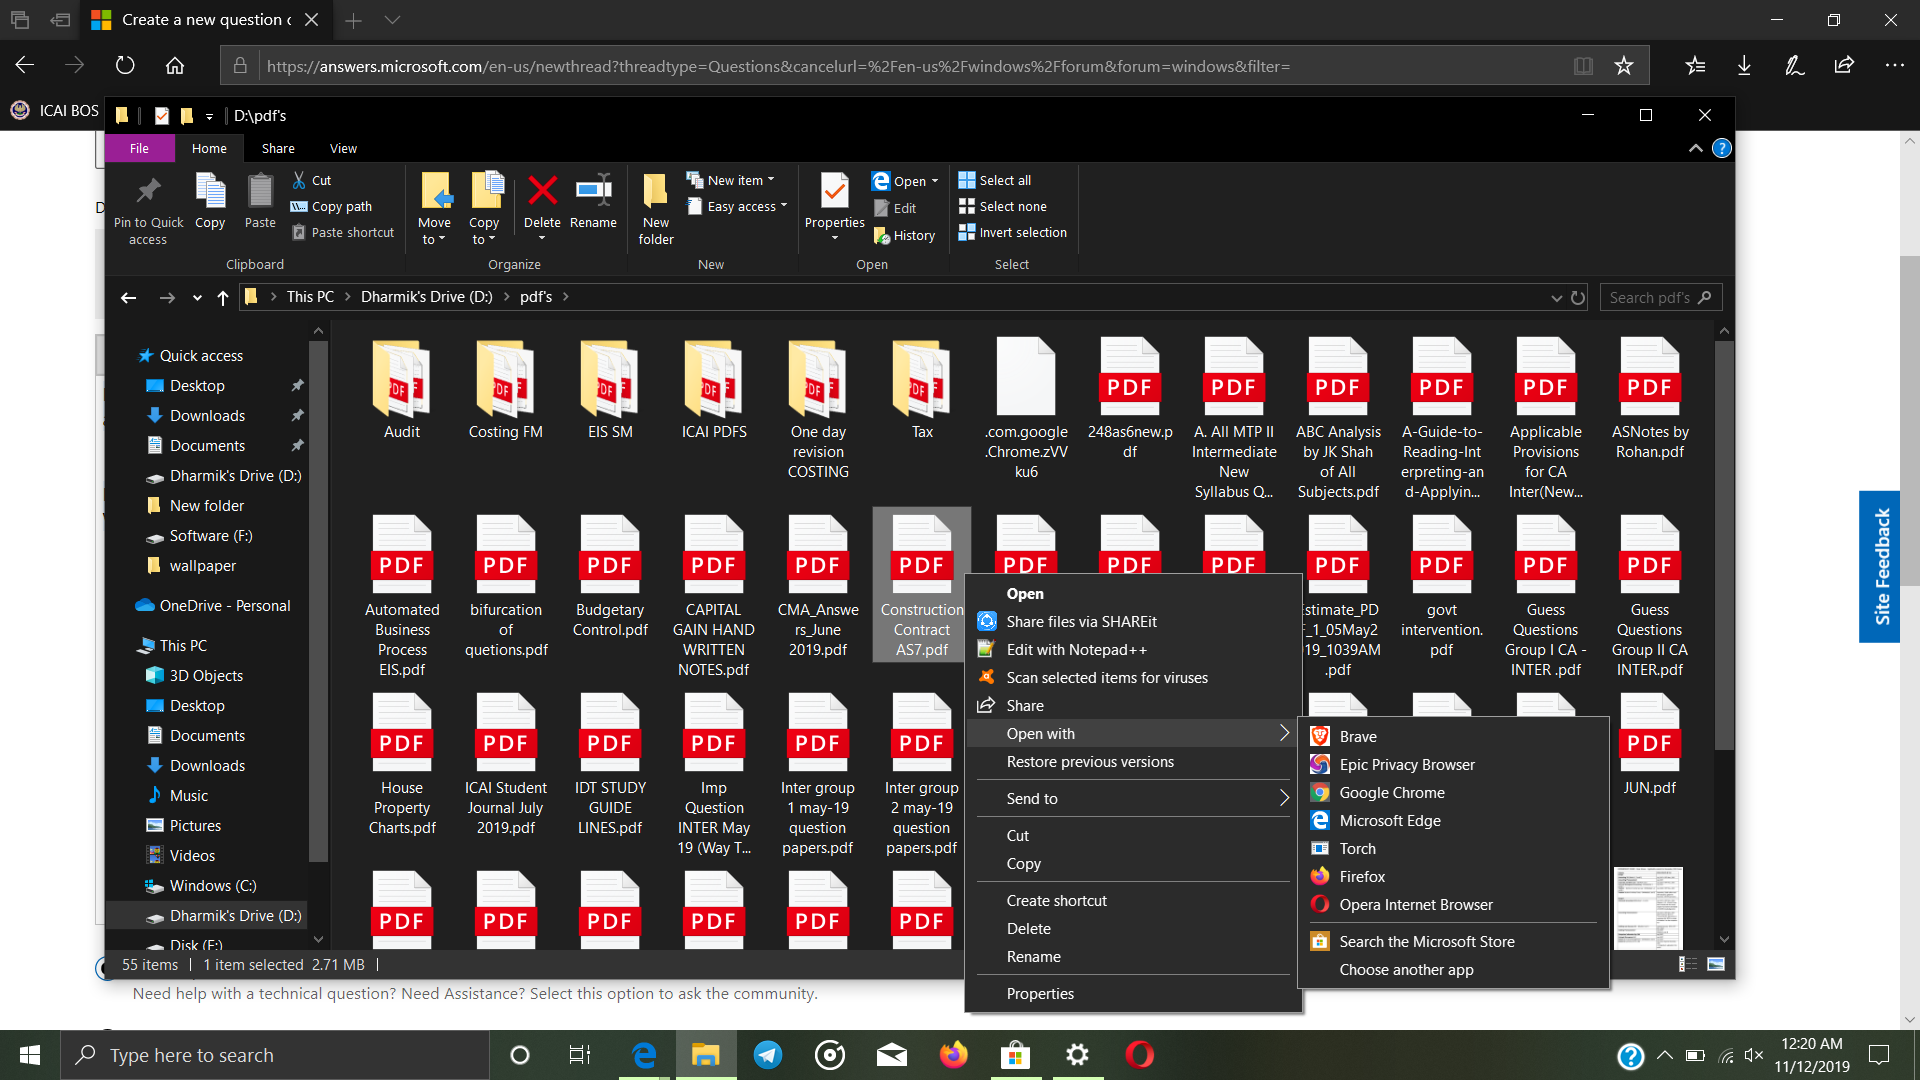Screen dimensions: 1920x1080
Task: Click History in Open group
Action: pos(905,235)
